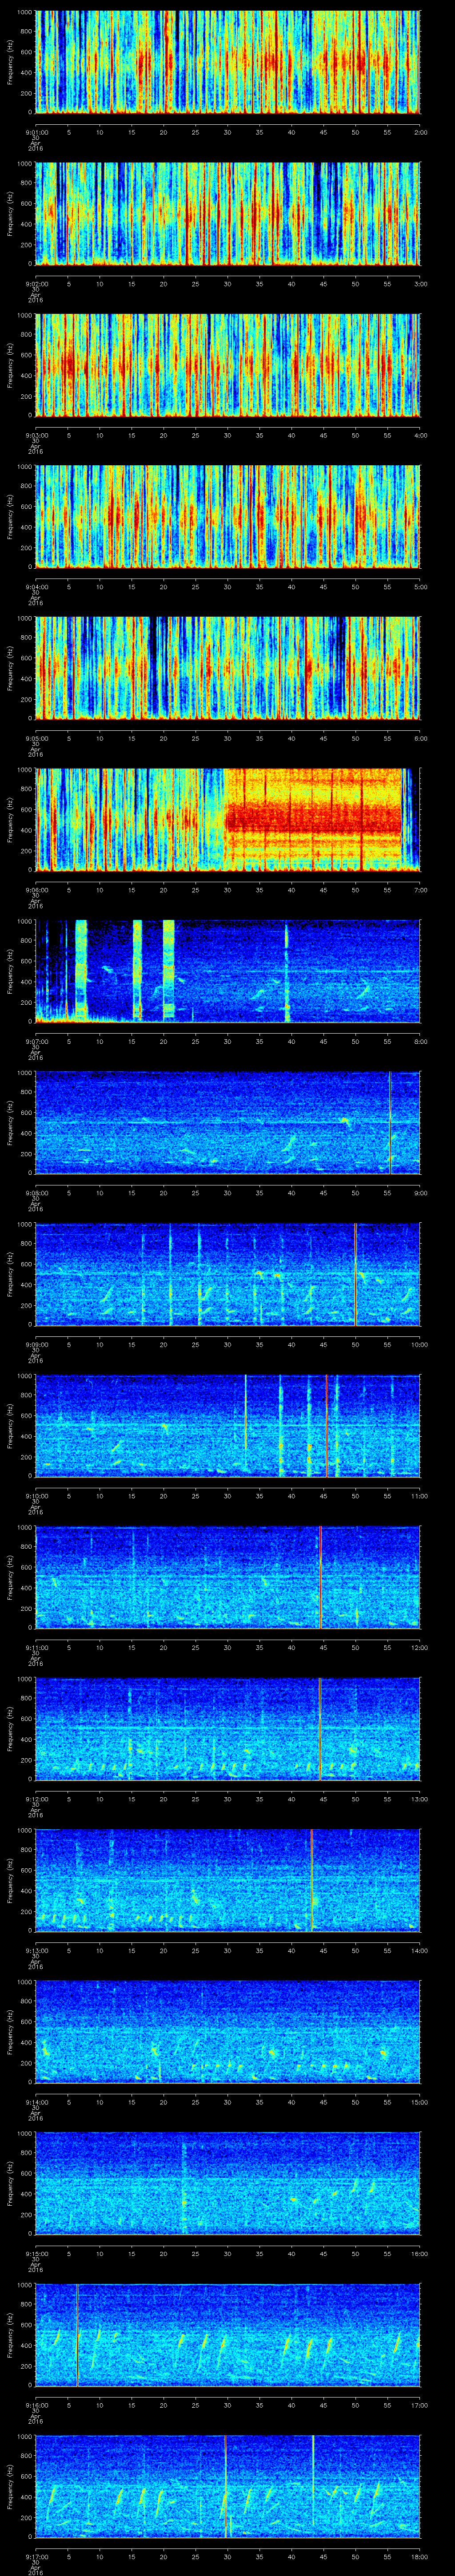This screenshot has width=455, height=2576.
Task: Select the 9:09:00 time axis label
Action: coord(36,1344)
